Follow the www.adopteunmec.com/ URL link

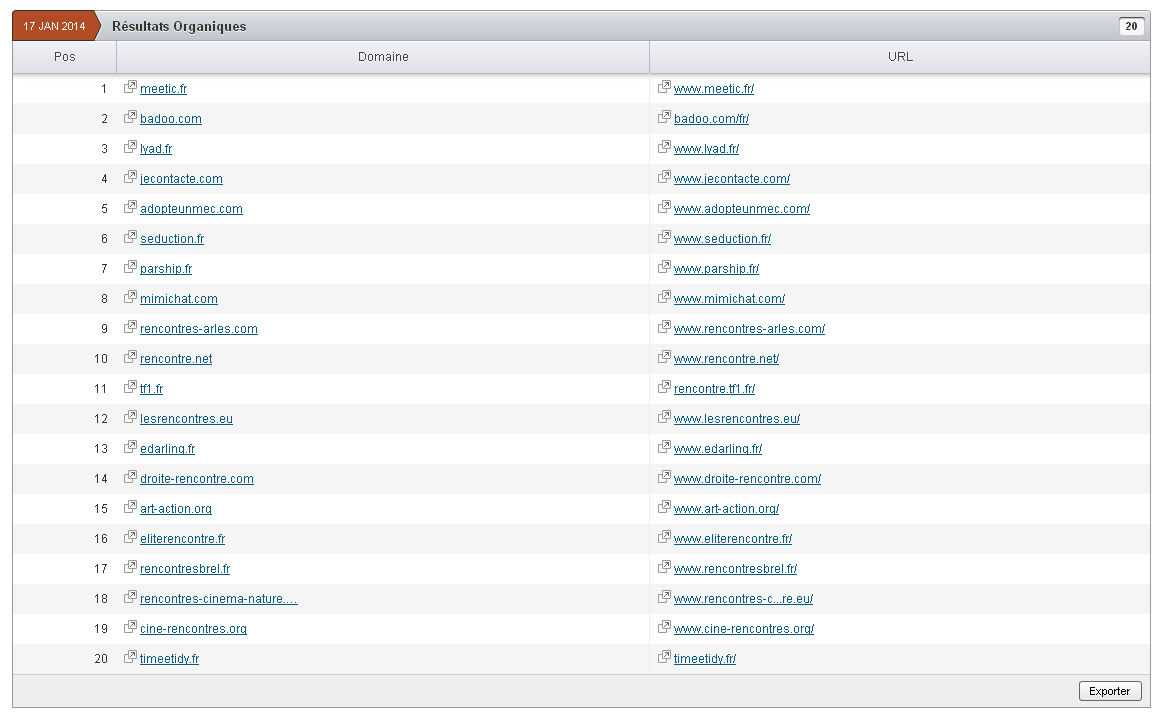[741, 209]
